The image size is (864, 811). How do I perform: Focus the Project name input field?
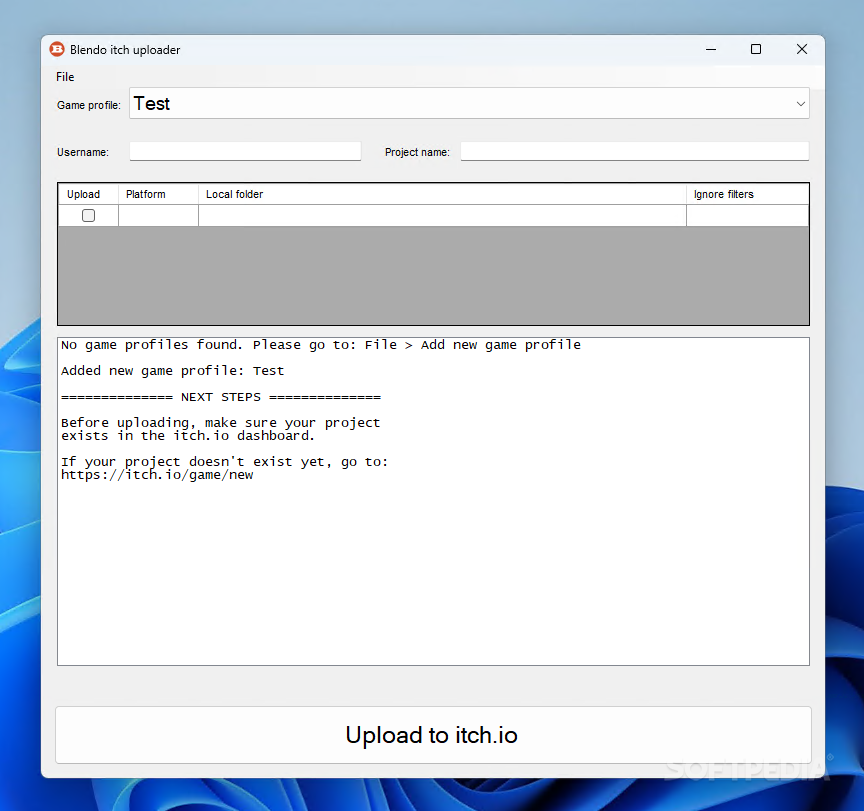click(x=635, y=152)
